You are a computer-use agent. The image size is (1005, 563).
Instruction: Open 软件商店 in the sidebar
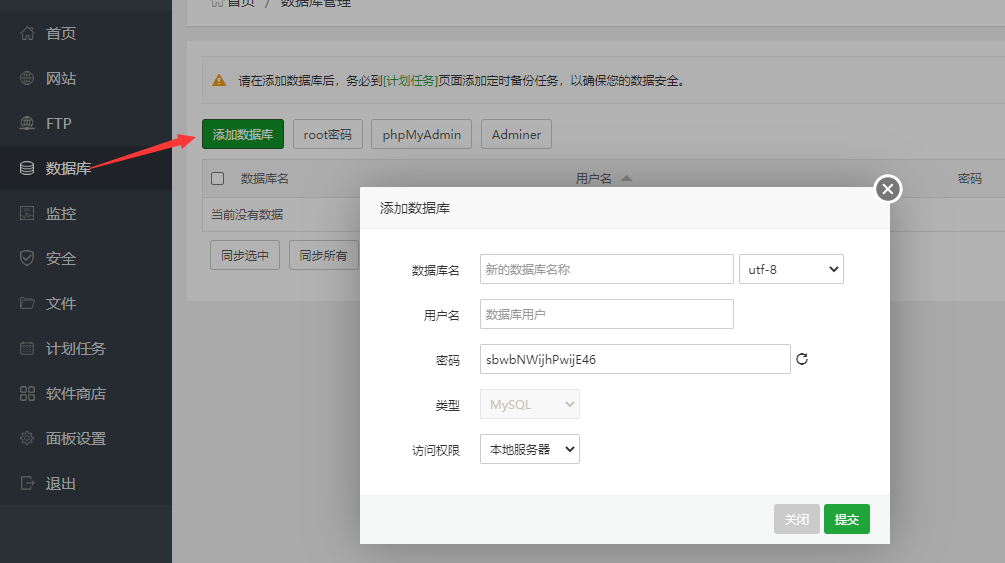coord(75,394)
